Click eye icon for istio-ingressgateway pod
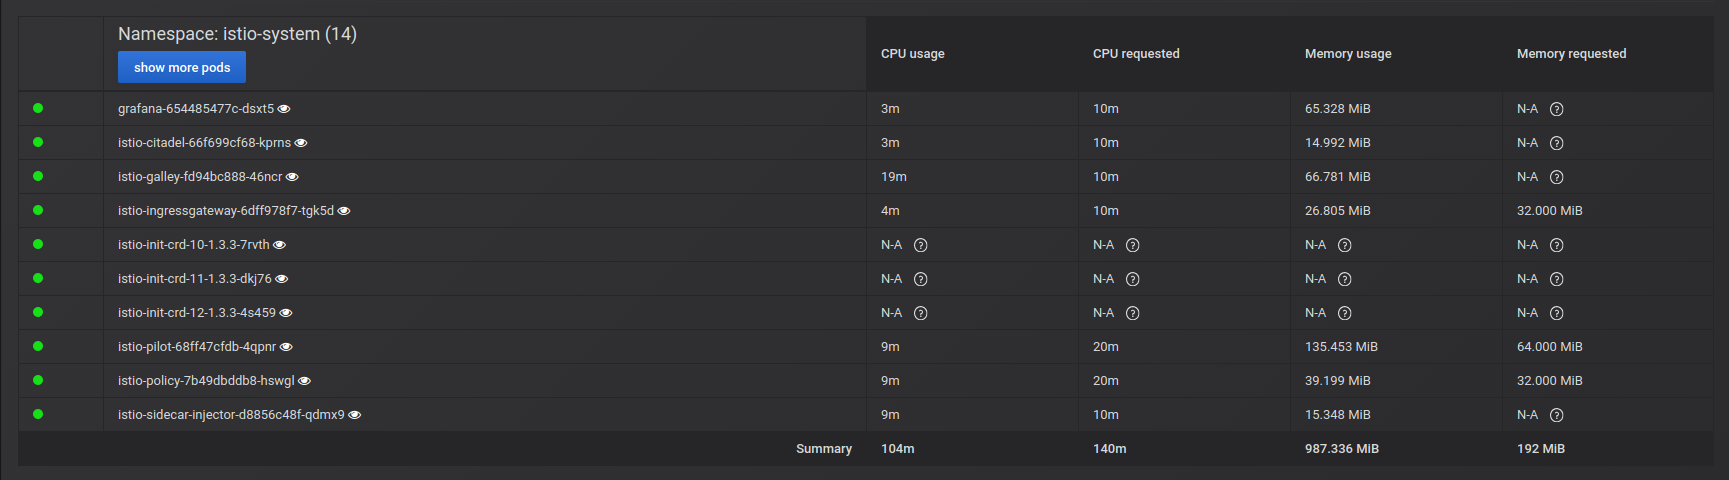This screenshot has width=1729, height=480. click(x=344, y=211)
